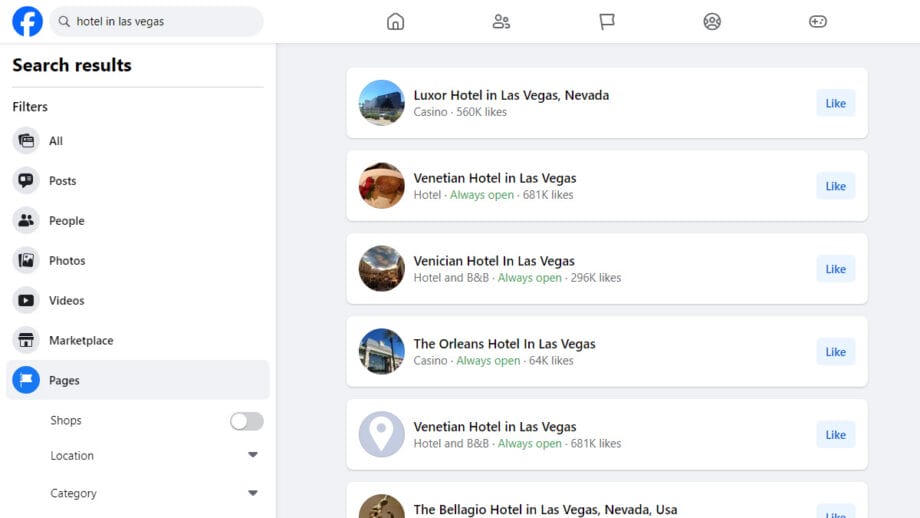920x518 pixels.
Task: Like The Orleans Hotel page
Action: pyautogui.click(x=836, y=352)
